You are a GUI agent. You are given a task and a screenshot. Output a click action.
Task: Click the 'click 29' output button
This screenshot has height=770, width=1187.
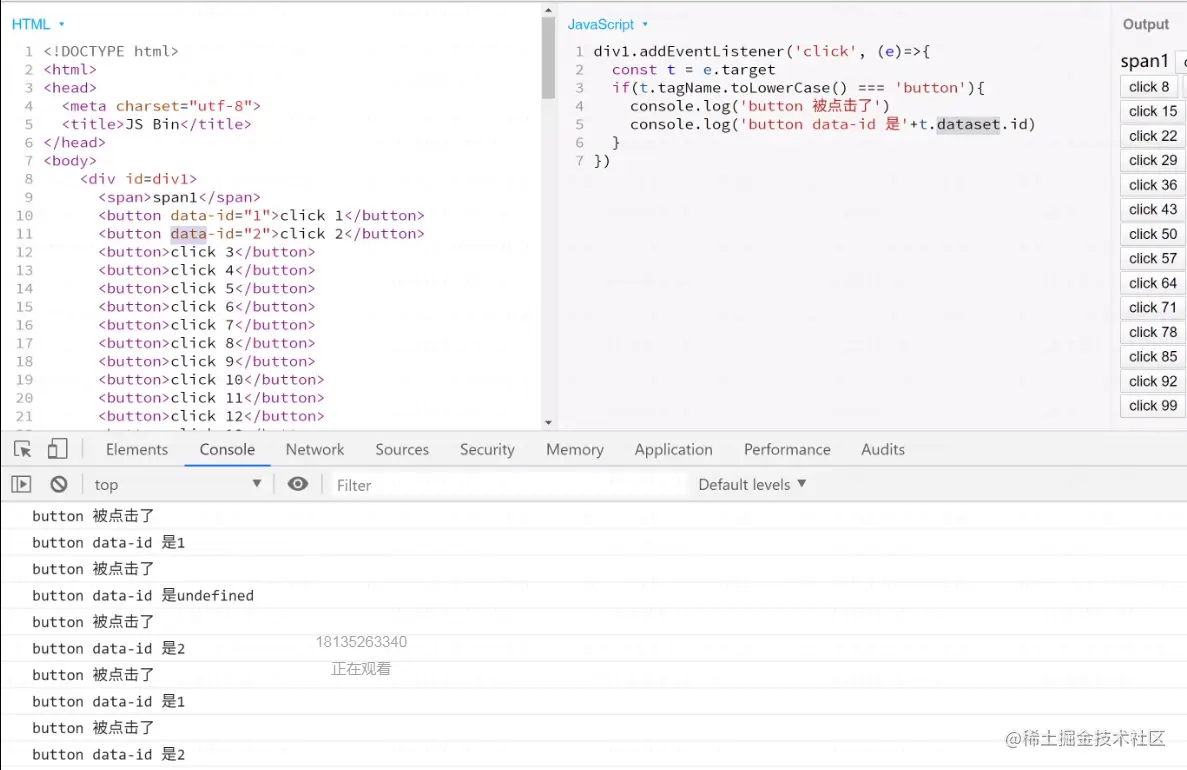tap(1152, 160)
